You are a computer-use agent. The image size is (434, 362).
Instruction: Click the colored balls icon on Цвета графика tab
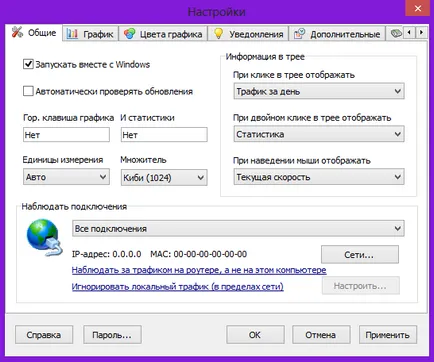(x=129, y=34)
